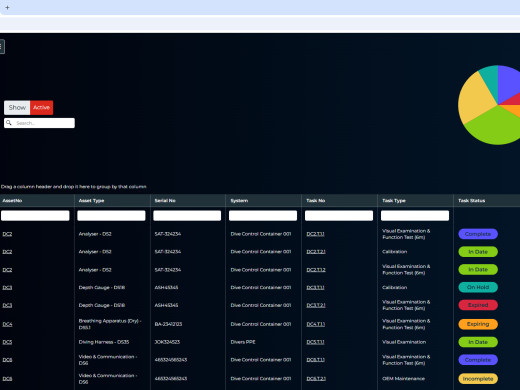The height and width of the screenshot is (390, 520).
Task: Toggle the red Active filter button
Action: point(41,107)
